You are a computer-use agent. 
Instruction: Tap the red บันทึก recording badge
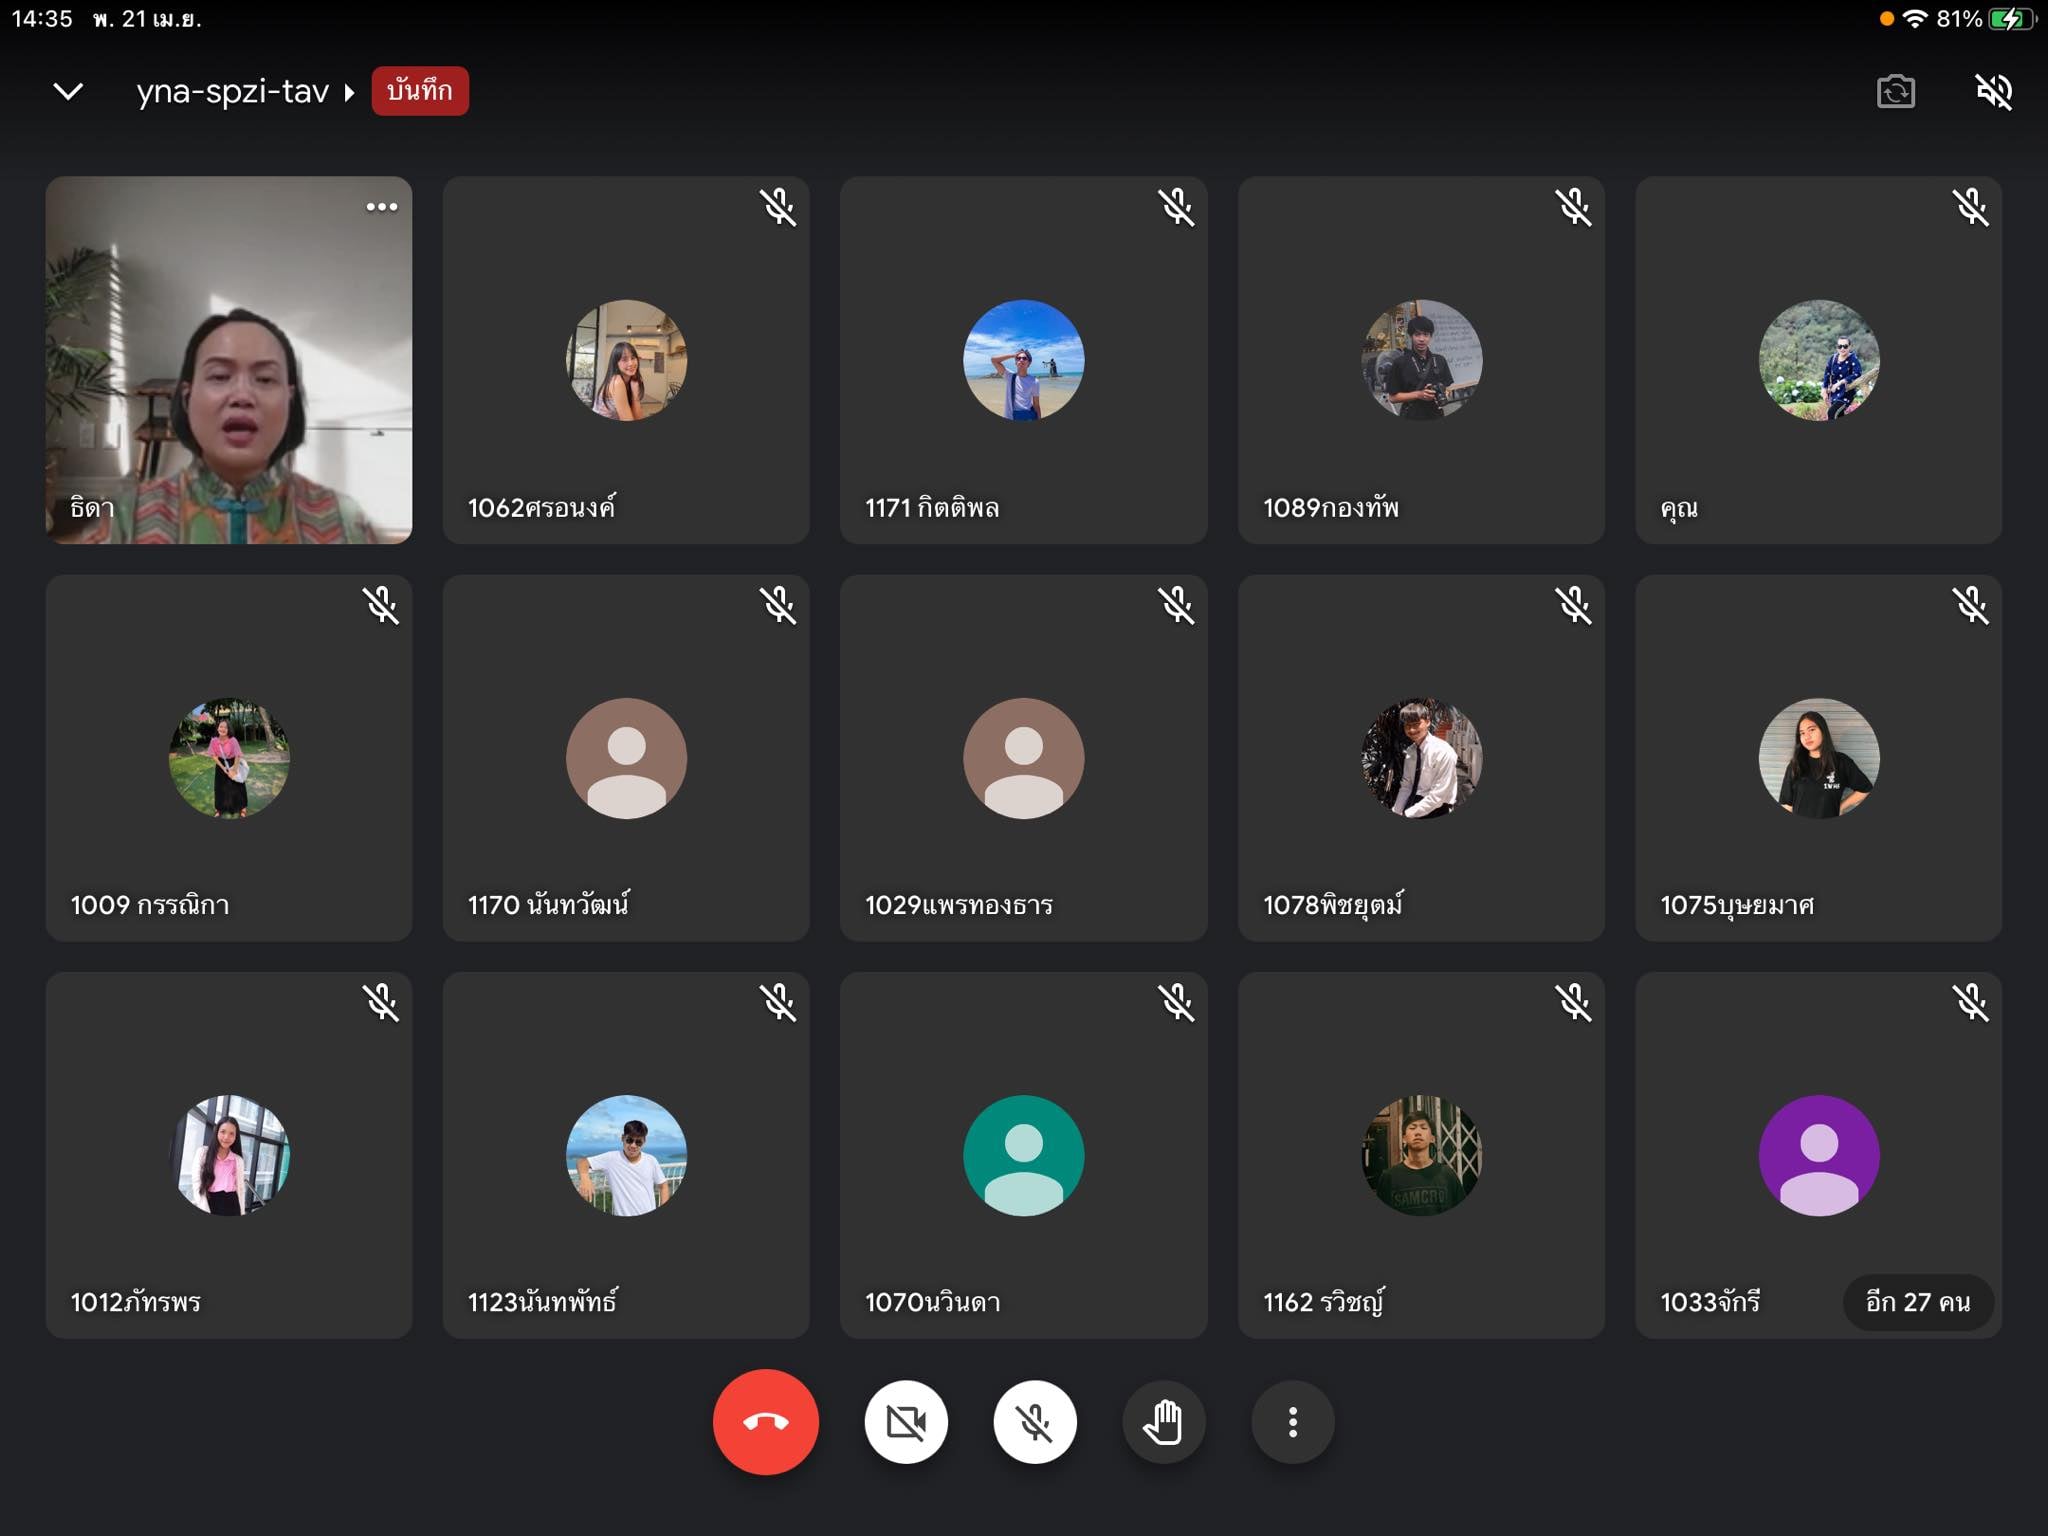point(420,91)
